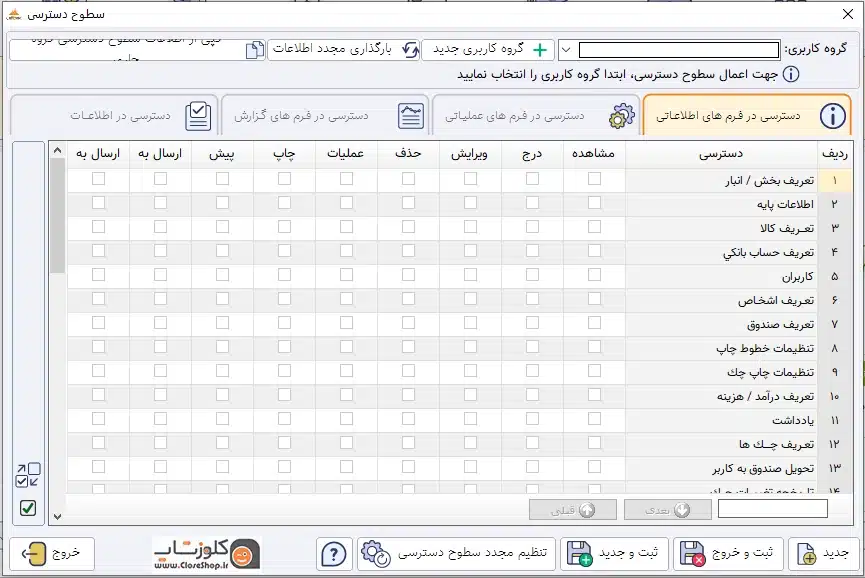Tick حذف checkbox for یادداشت row
This screenshot has width=865, height=578.
[x=408, y=419]
